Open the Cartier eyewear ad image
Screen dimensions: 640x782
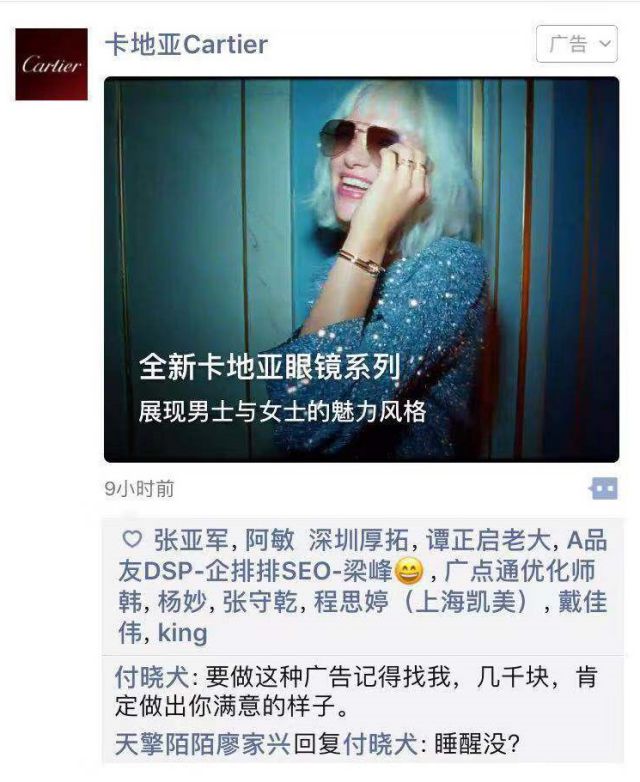click(x=362, y=269)
